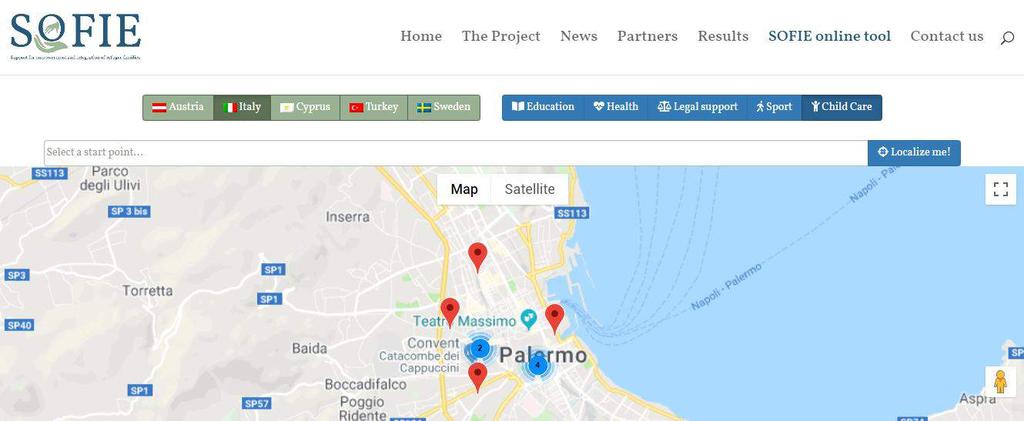Open the blue cluster marker labeled 4
The width and height of the screenshot is (1024, 421).
(537, 366)
